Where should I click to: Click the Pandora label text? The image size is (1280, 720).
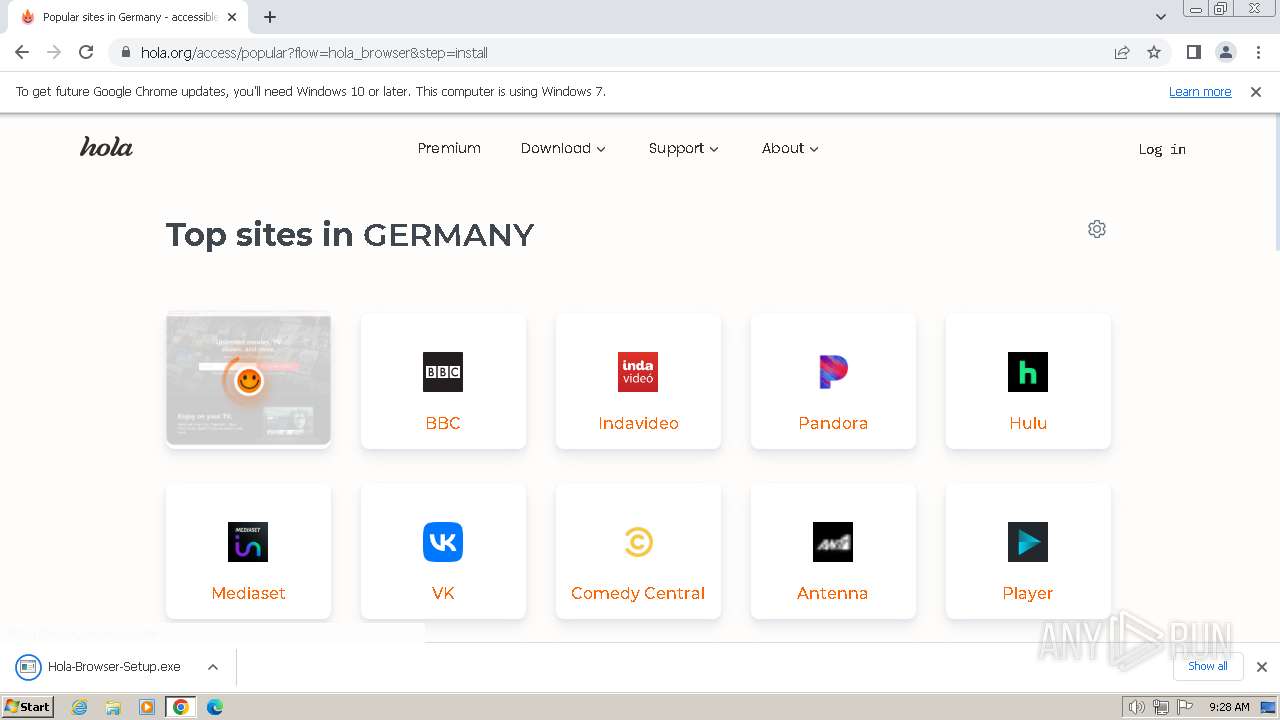tap(833, 423)
